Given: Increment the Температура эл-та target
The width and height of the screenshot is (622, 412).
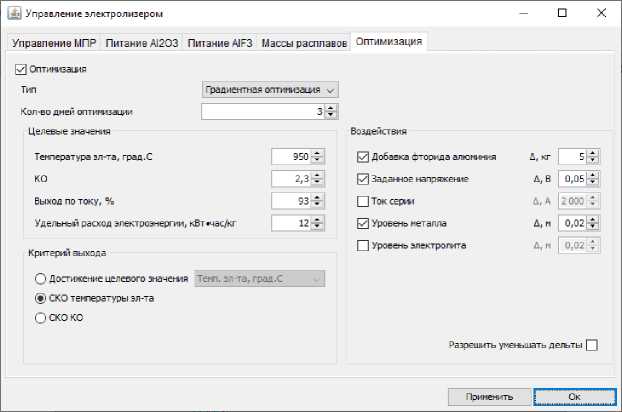Looking at the screenshot, I should click(317, 153).
